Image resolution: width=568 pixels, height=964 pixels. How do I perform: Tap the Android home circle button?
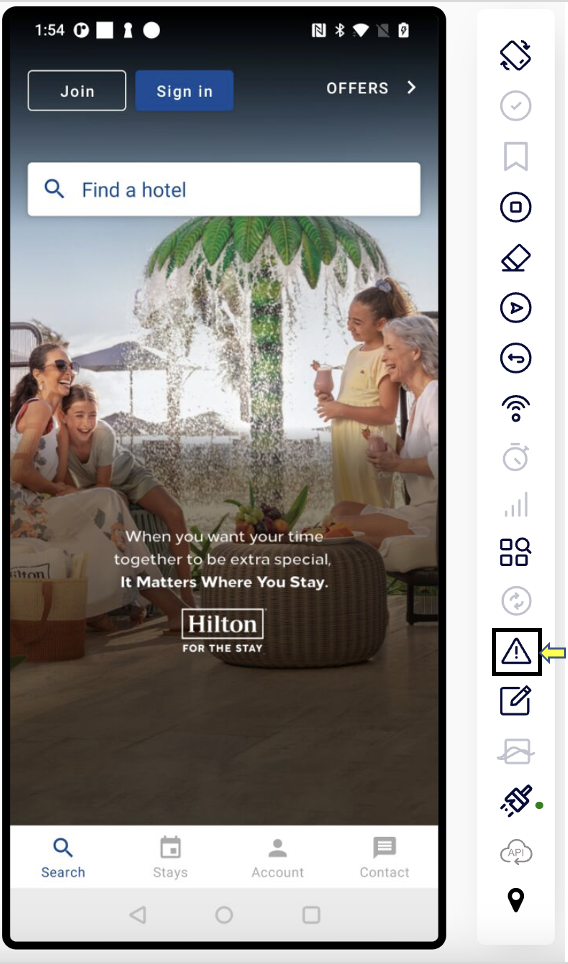point(224,915)
